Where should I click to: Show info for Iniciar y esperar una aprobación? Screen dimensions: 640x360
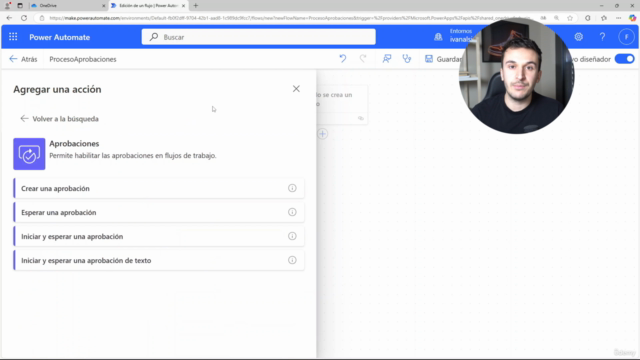[292, 236]
